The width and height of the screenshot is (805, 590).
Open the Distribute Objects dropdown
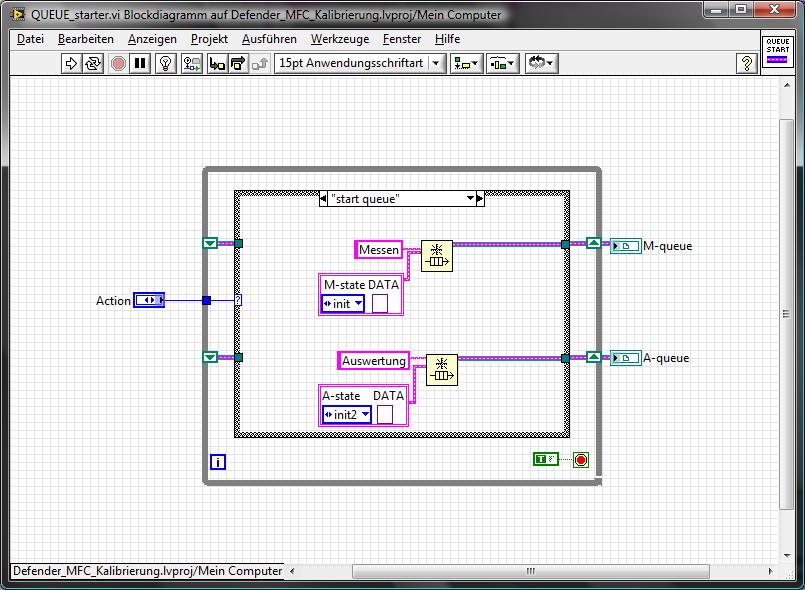coord(503,63)
